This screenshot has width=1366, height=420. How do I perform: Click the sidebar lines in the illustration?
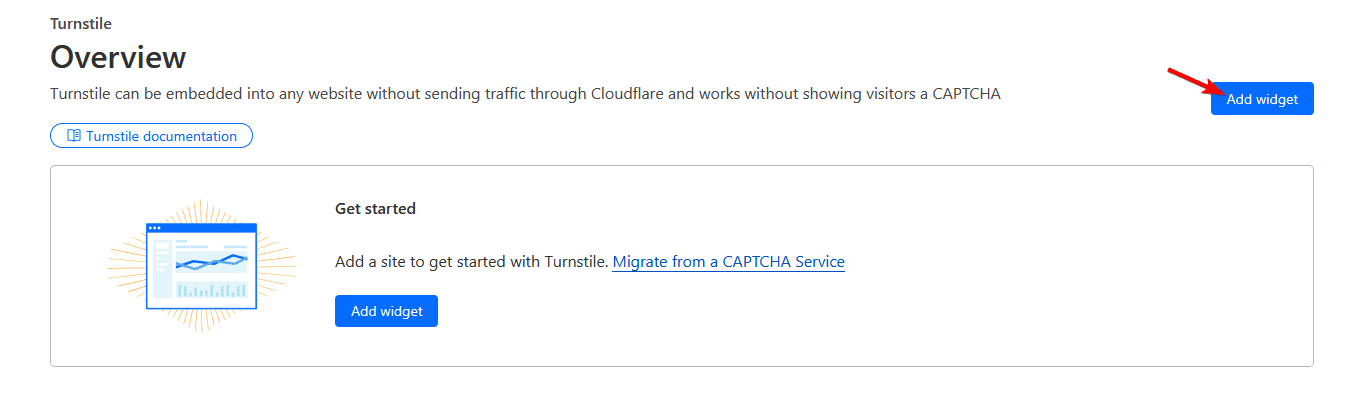tap(160, 262)
